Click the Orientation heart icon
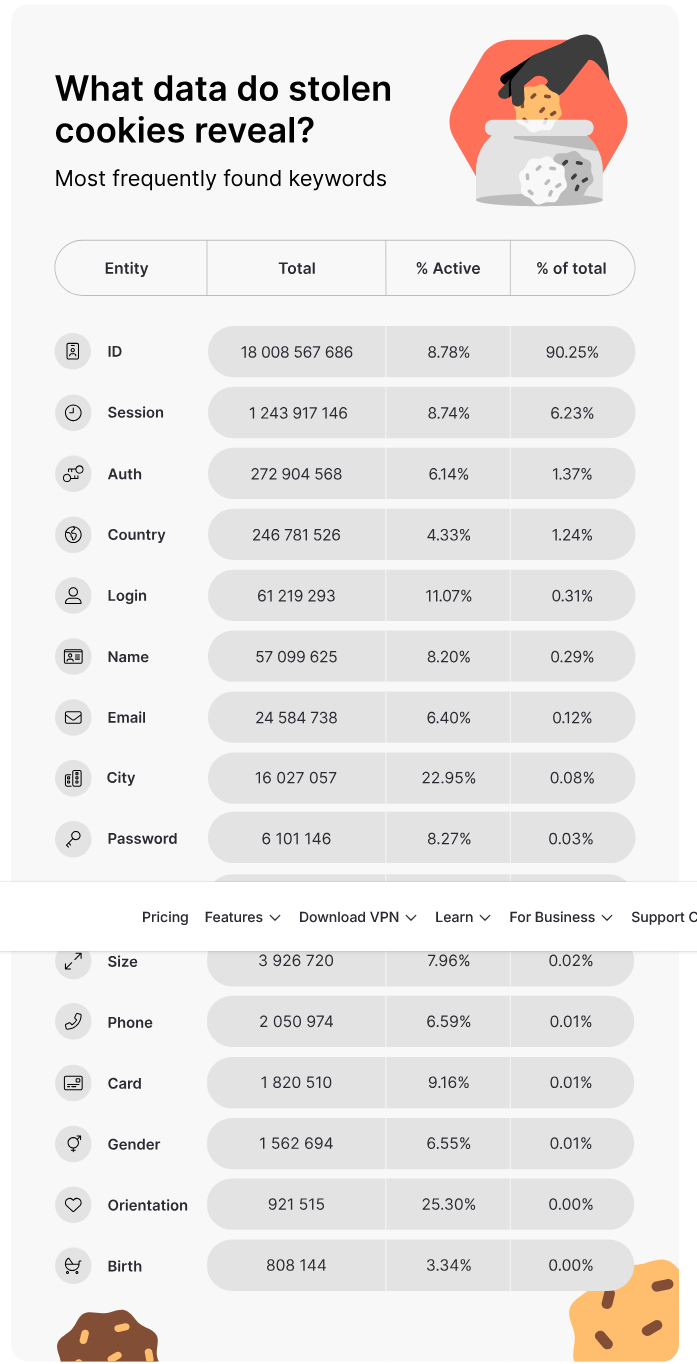697x1364 pixels. coord(73,1205)
